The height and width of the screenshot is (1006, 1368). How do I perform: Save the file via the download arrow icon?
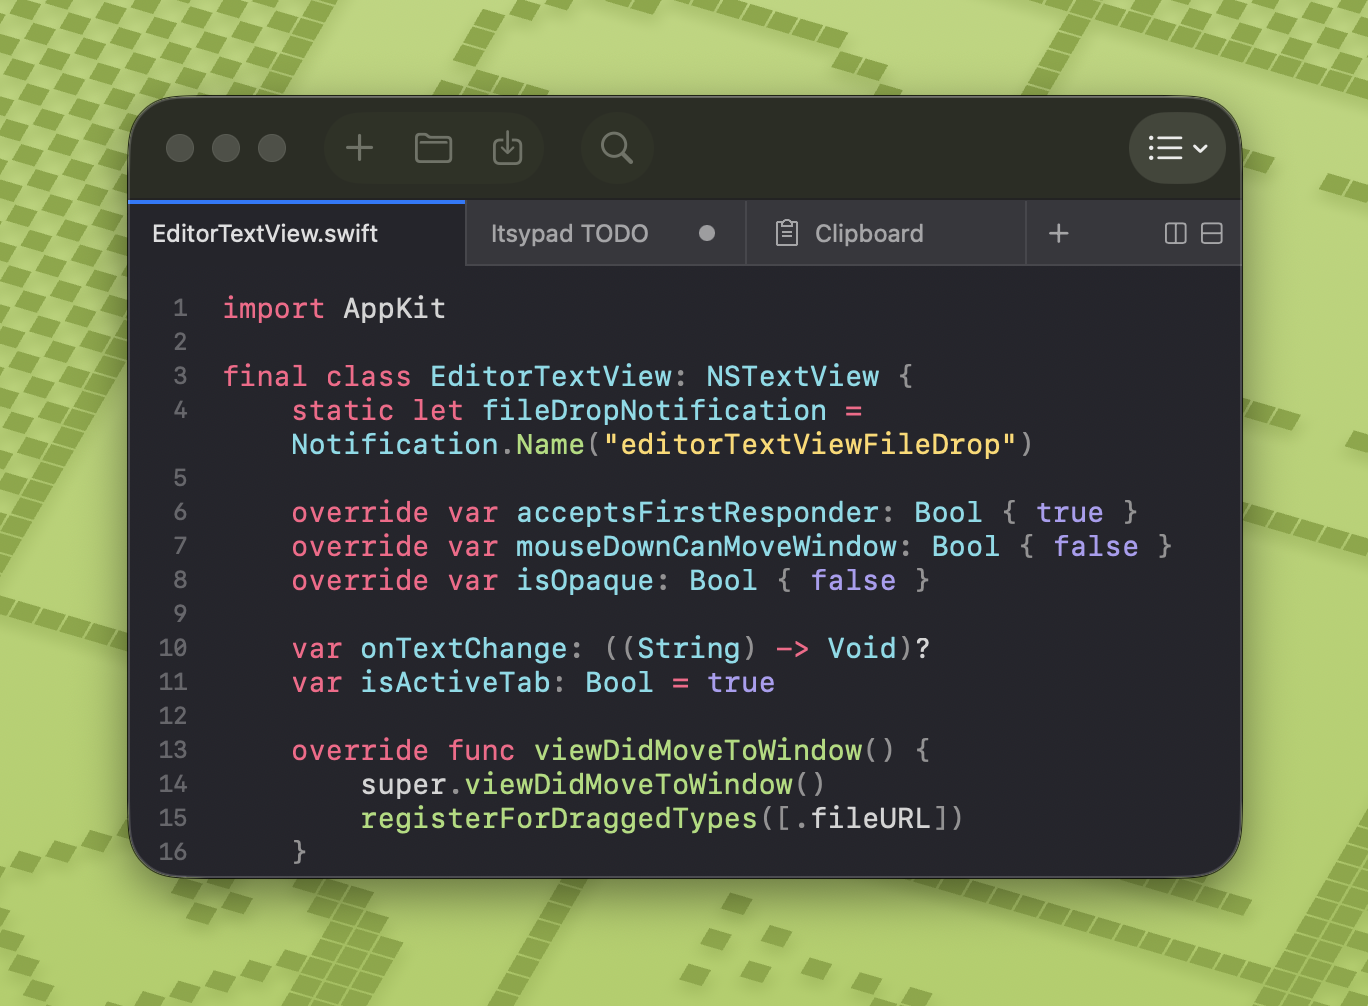pyautogui.click(x=507, y=147)
